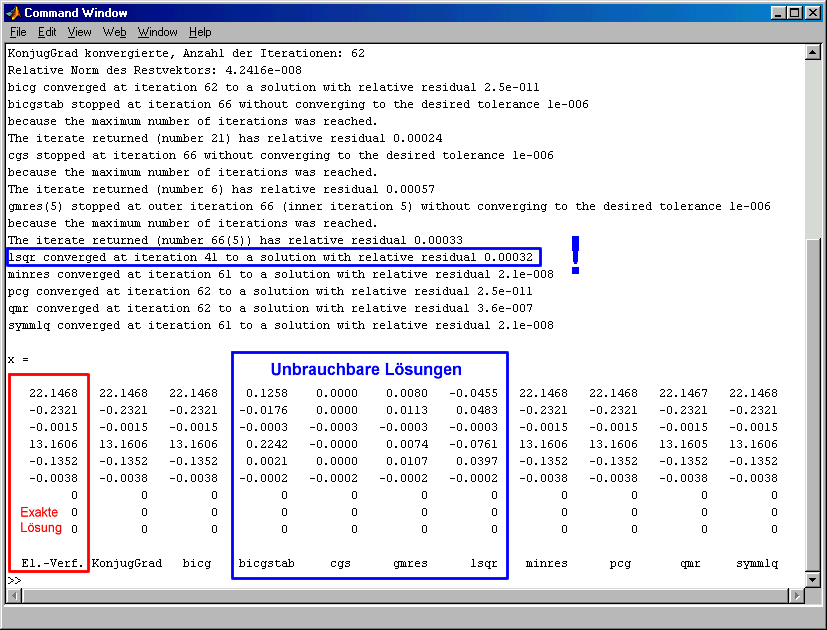Click the MATLAB icon in title bar
Screen dimensions: 827x630
pyautogui.click(x=14, y=13)
